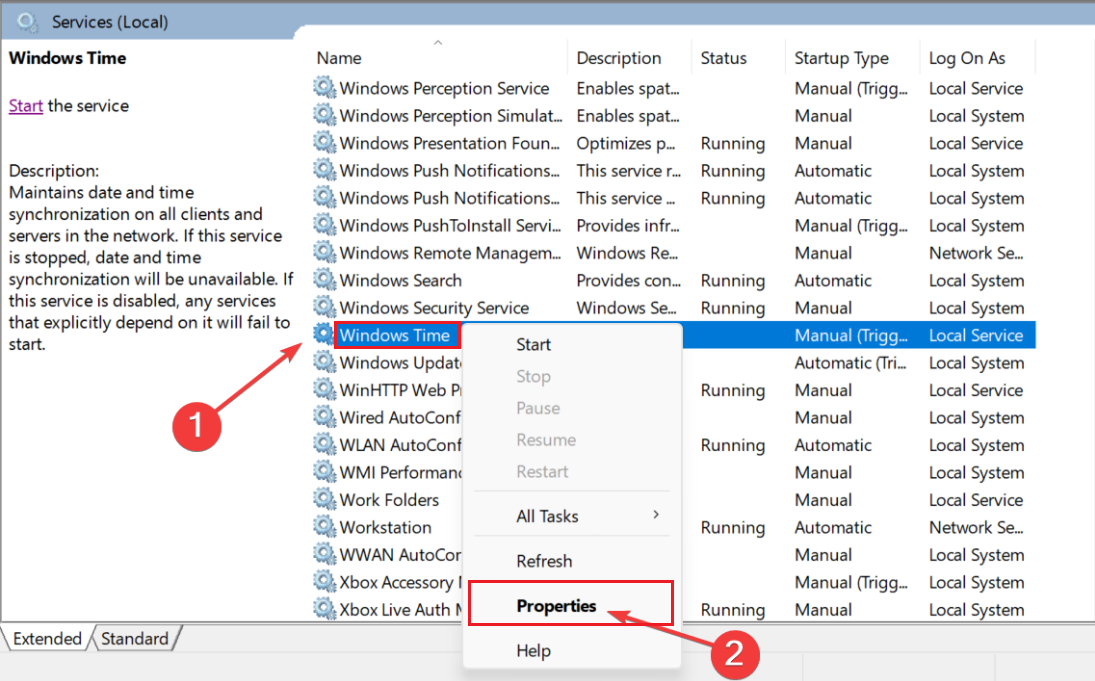
Task: Choose Refresh from the context menu
Action: [x=544, y=561]
